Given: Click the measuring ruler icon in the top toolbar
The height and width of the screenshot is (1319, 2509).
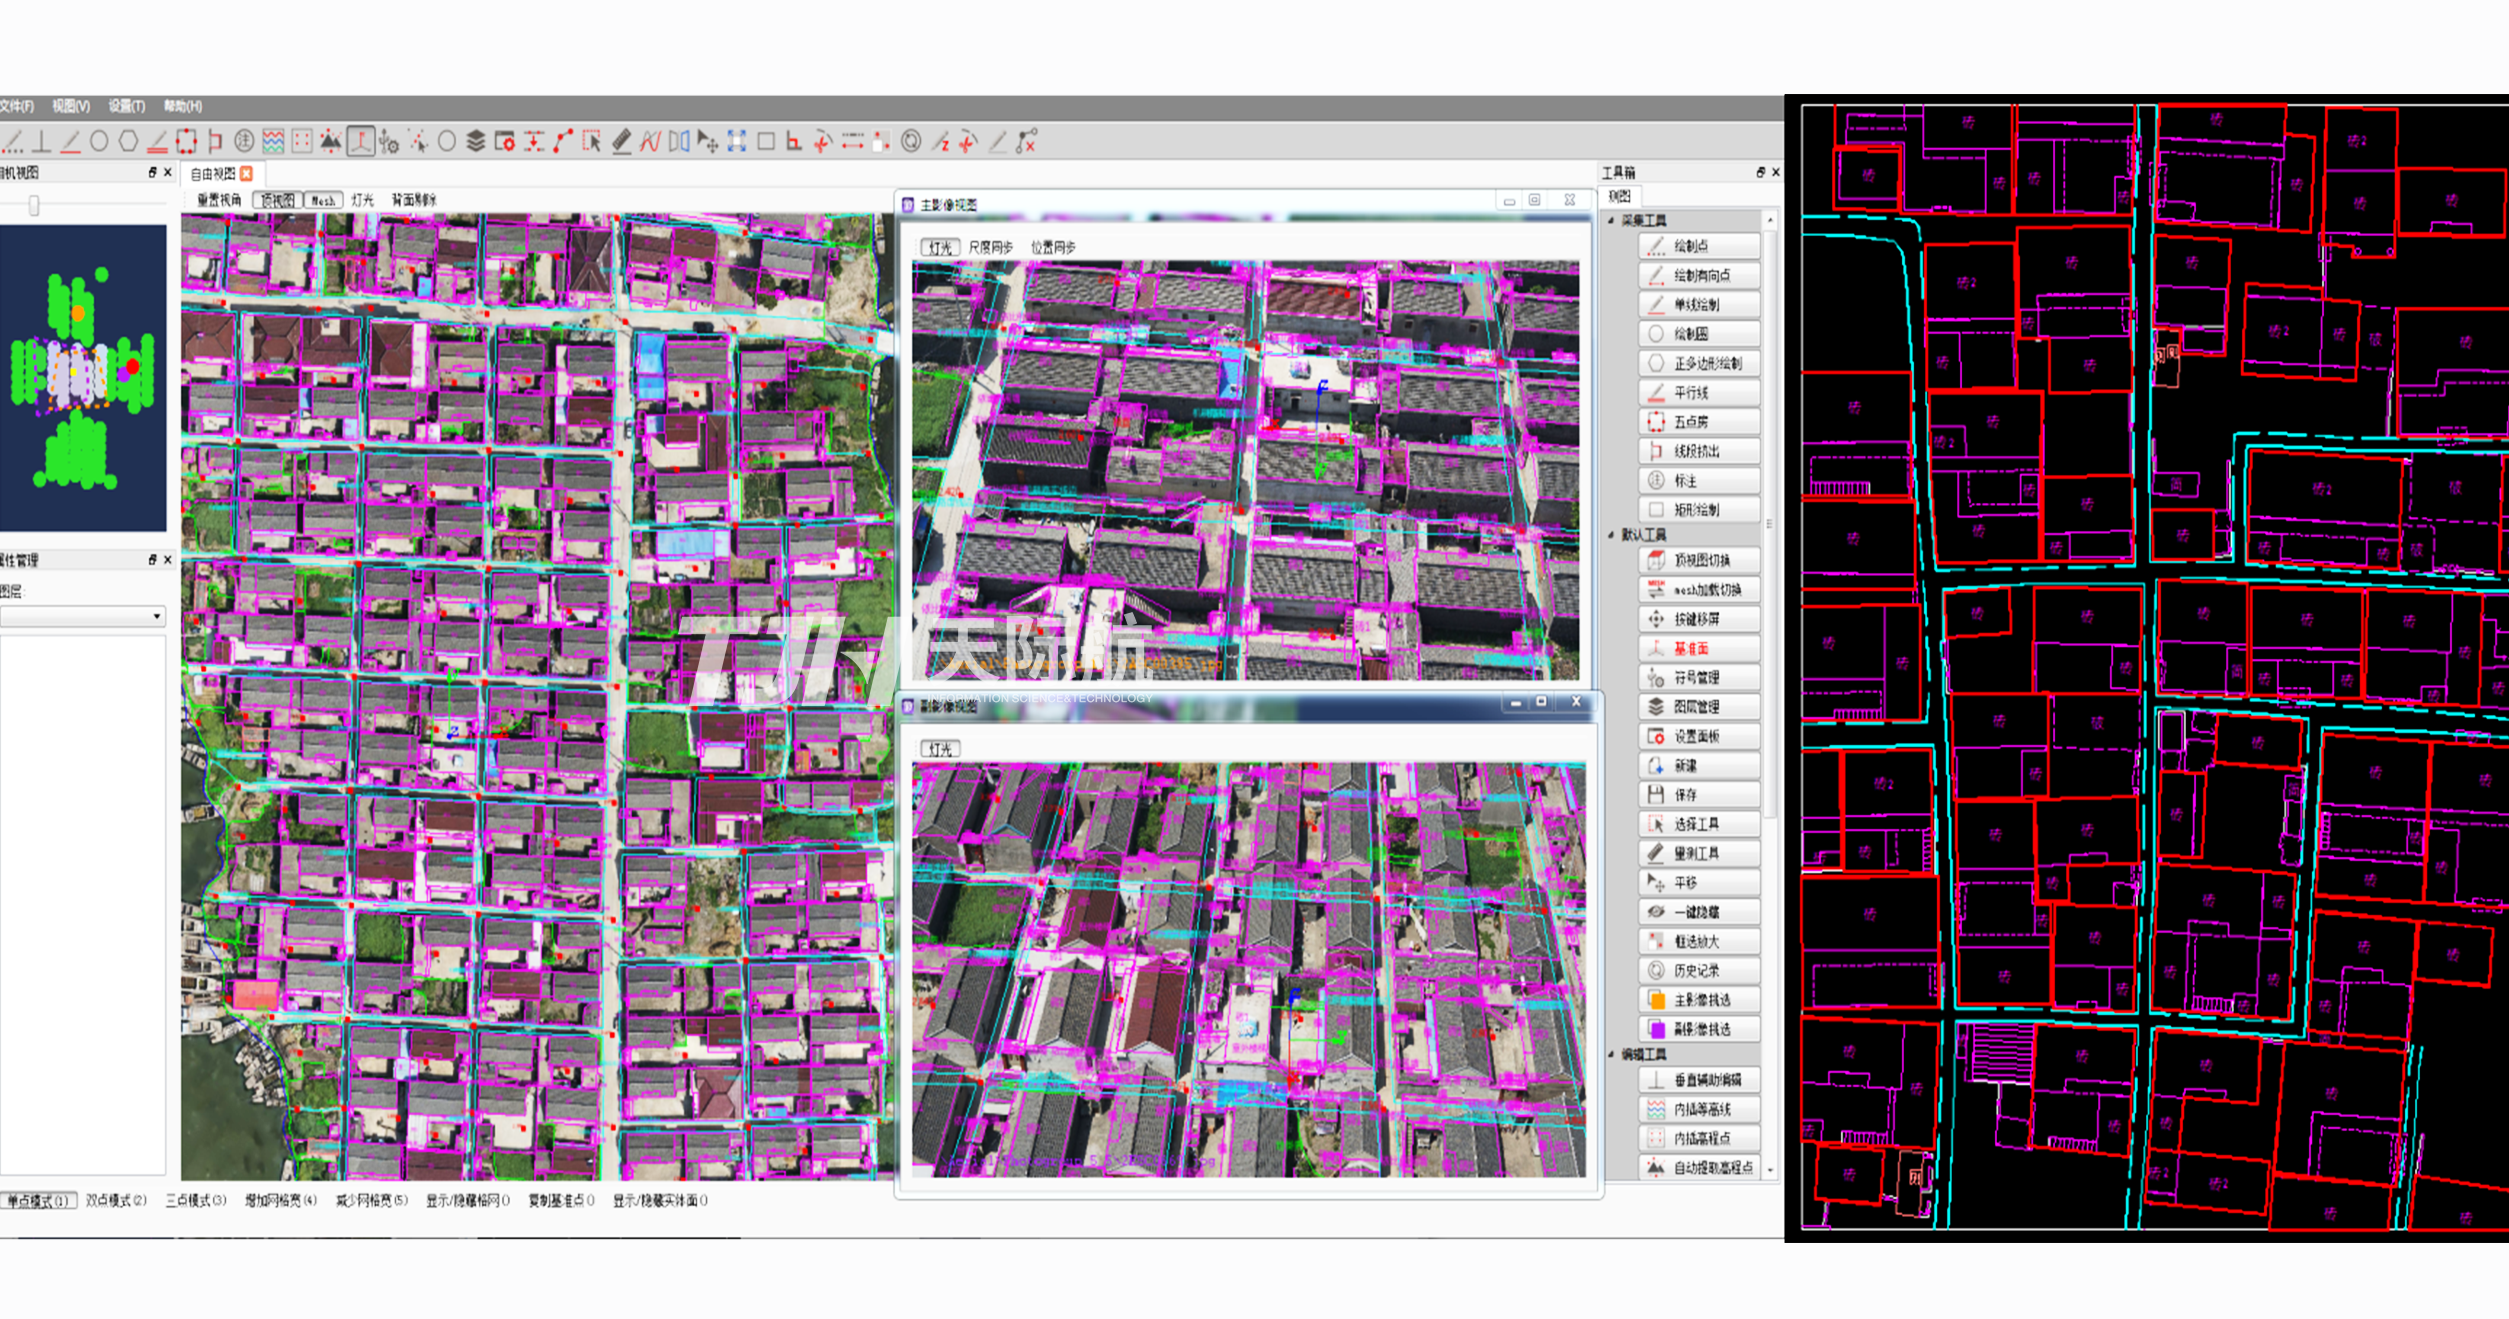Looking at the screenshot, I should [x=621, y=141].
